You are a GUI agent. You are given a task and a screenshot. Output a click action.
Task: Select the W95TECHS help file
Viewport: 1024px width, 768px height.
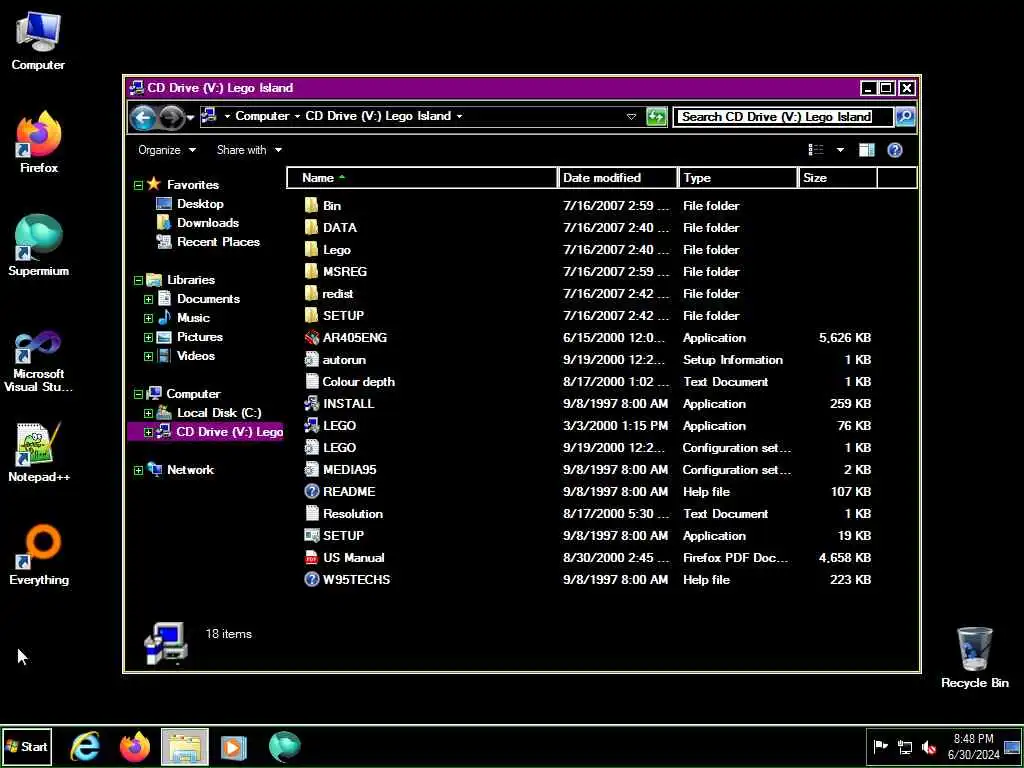347,579
